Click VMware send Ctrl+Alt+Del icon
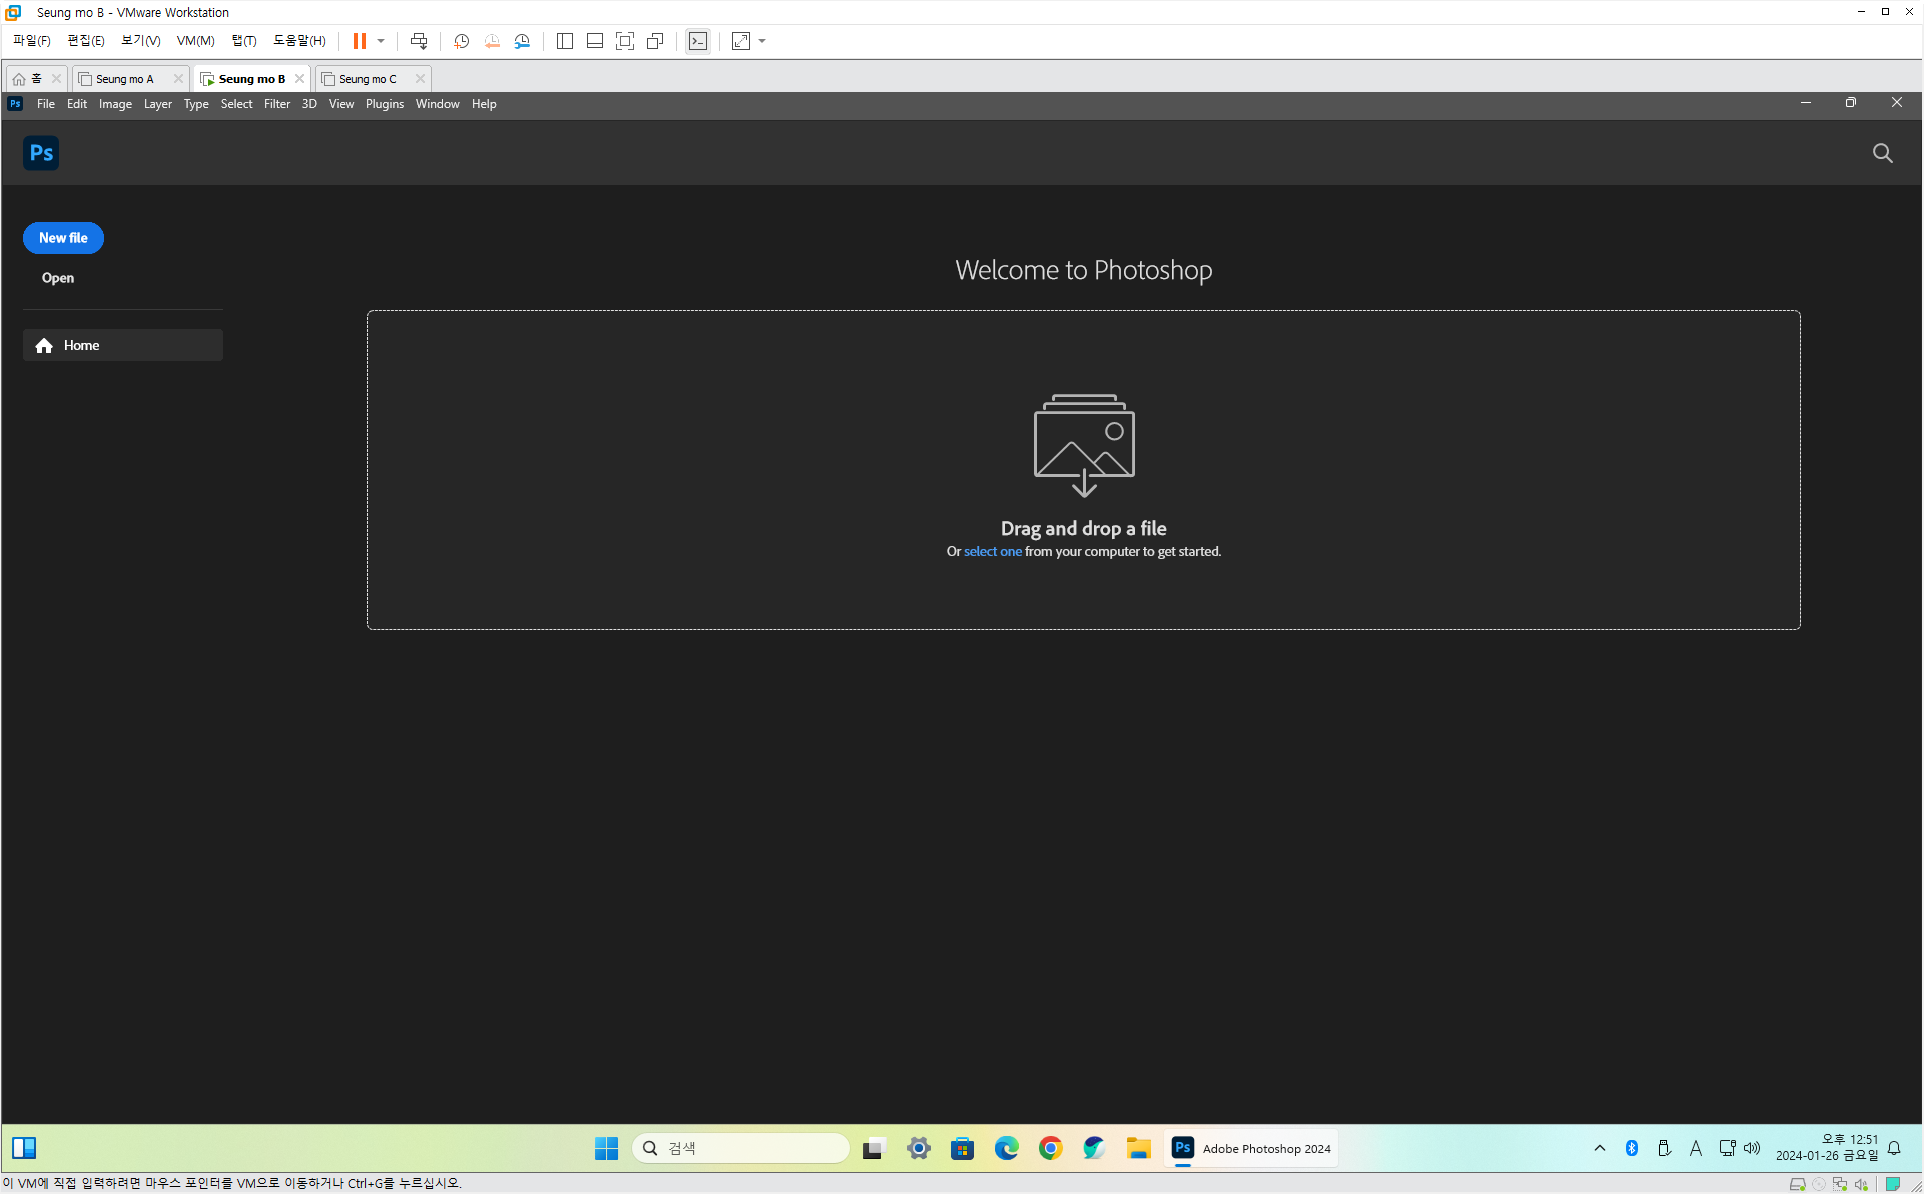 click(419, 41)
